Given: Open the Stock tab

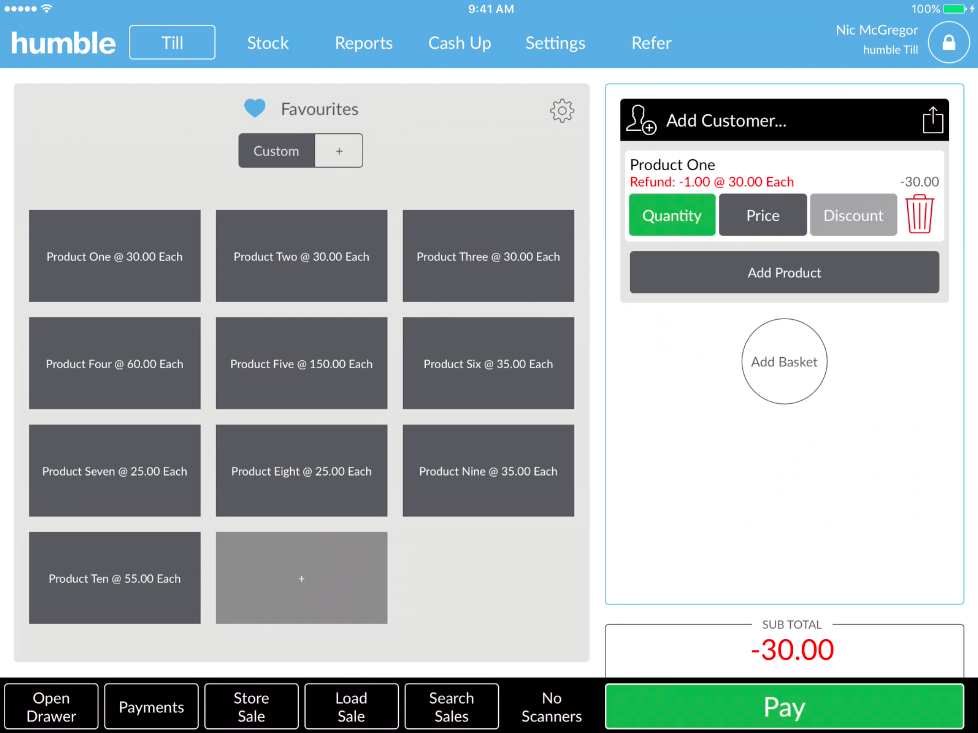Looking at the screenshot, I should tap(268, 43).
